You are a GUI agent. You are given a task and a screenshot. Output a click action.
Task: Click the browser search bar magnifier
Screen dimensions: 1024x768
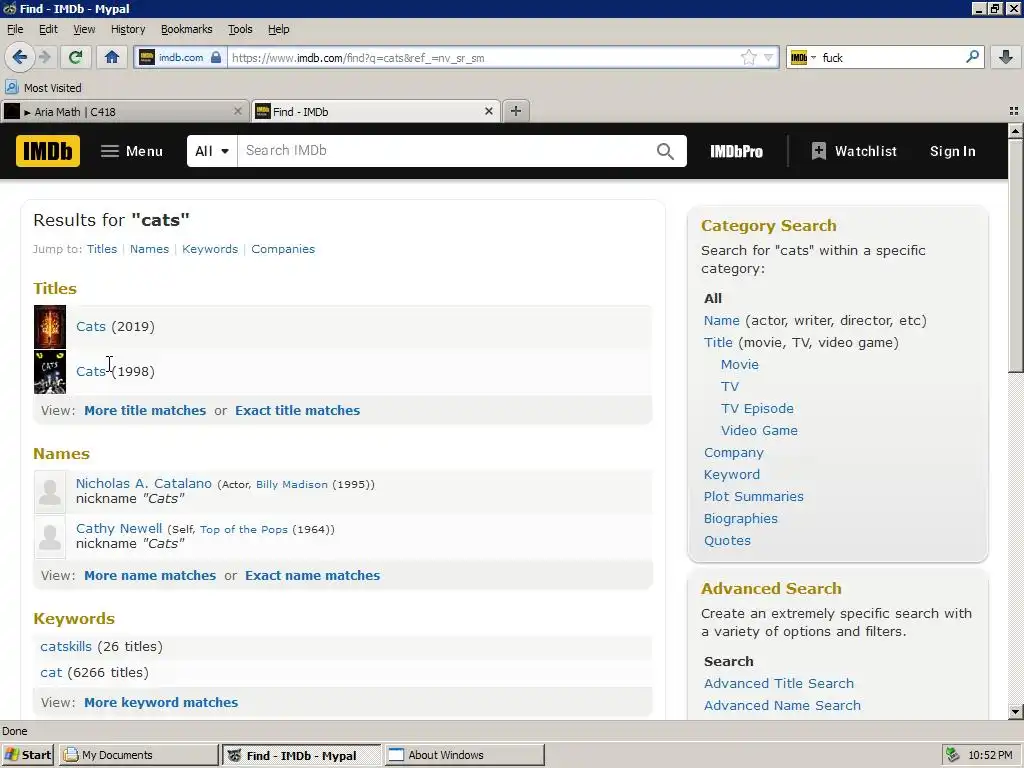coord(972,57)
